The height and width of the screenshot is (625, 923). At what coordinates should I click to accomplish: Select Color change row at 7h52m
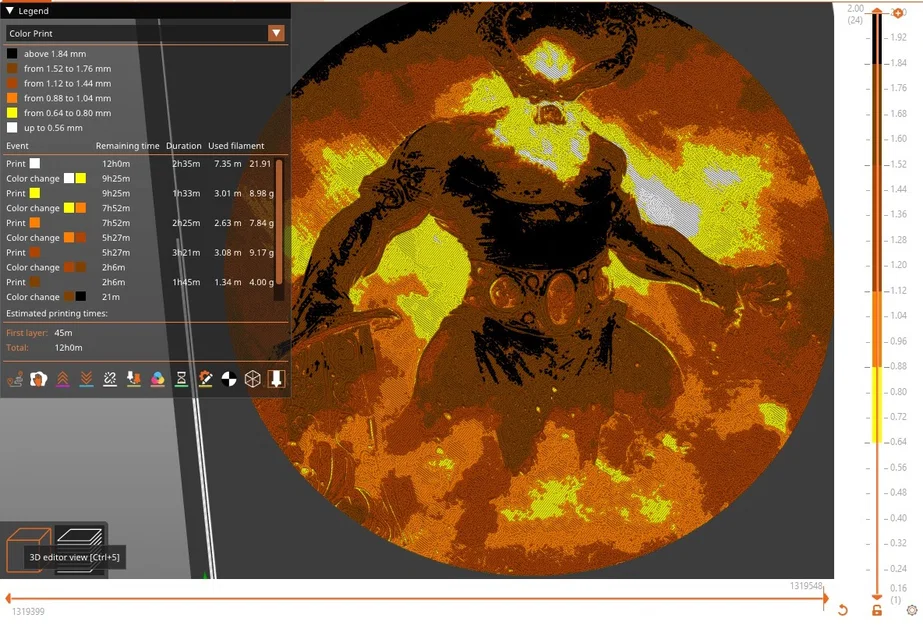click(x=140, y=208)
